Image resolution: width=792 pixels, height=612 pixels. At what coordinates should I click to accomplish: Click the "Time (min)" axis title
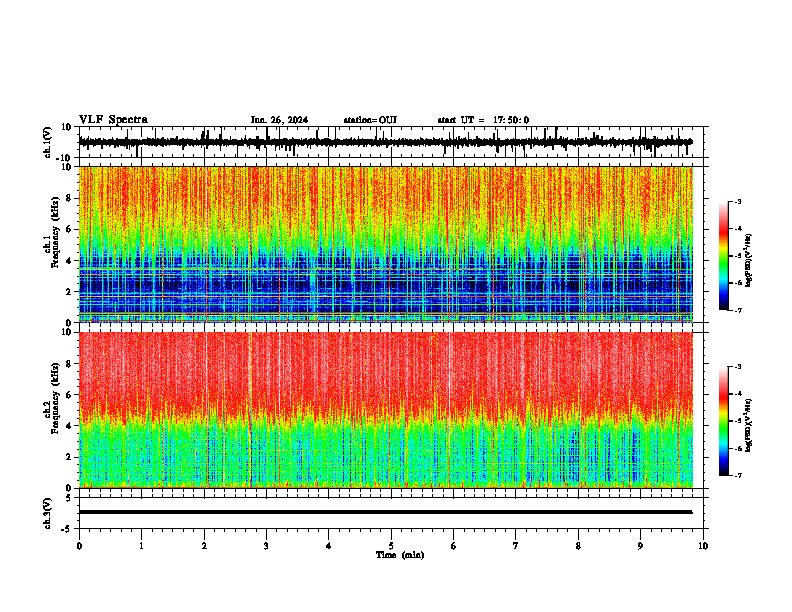tap(400, 555)
